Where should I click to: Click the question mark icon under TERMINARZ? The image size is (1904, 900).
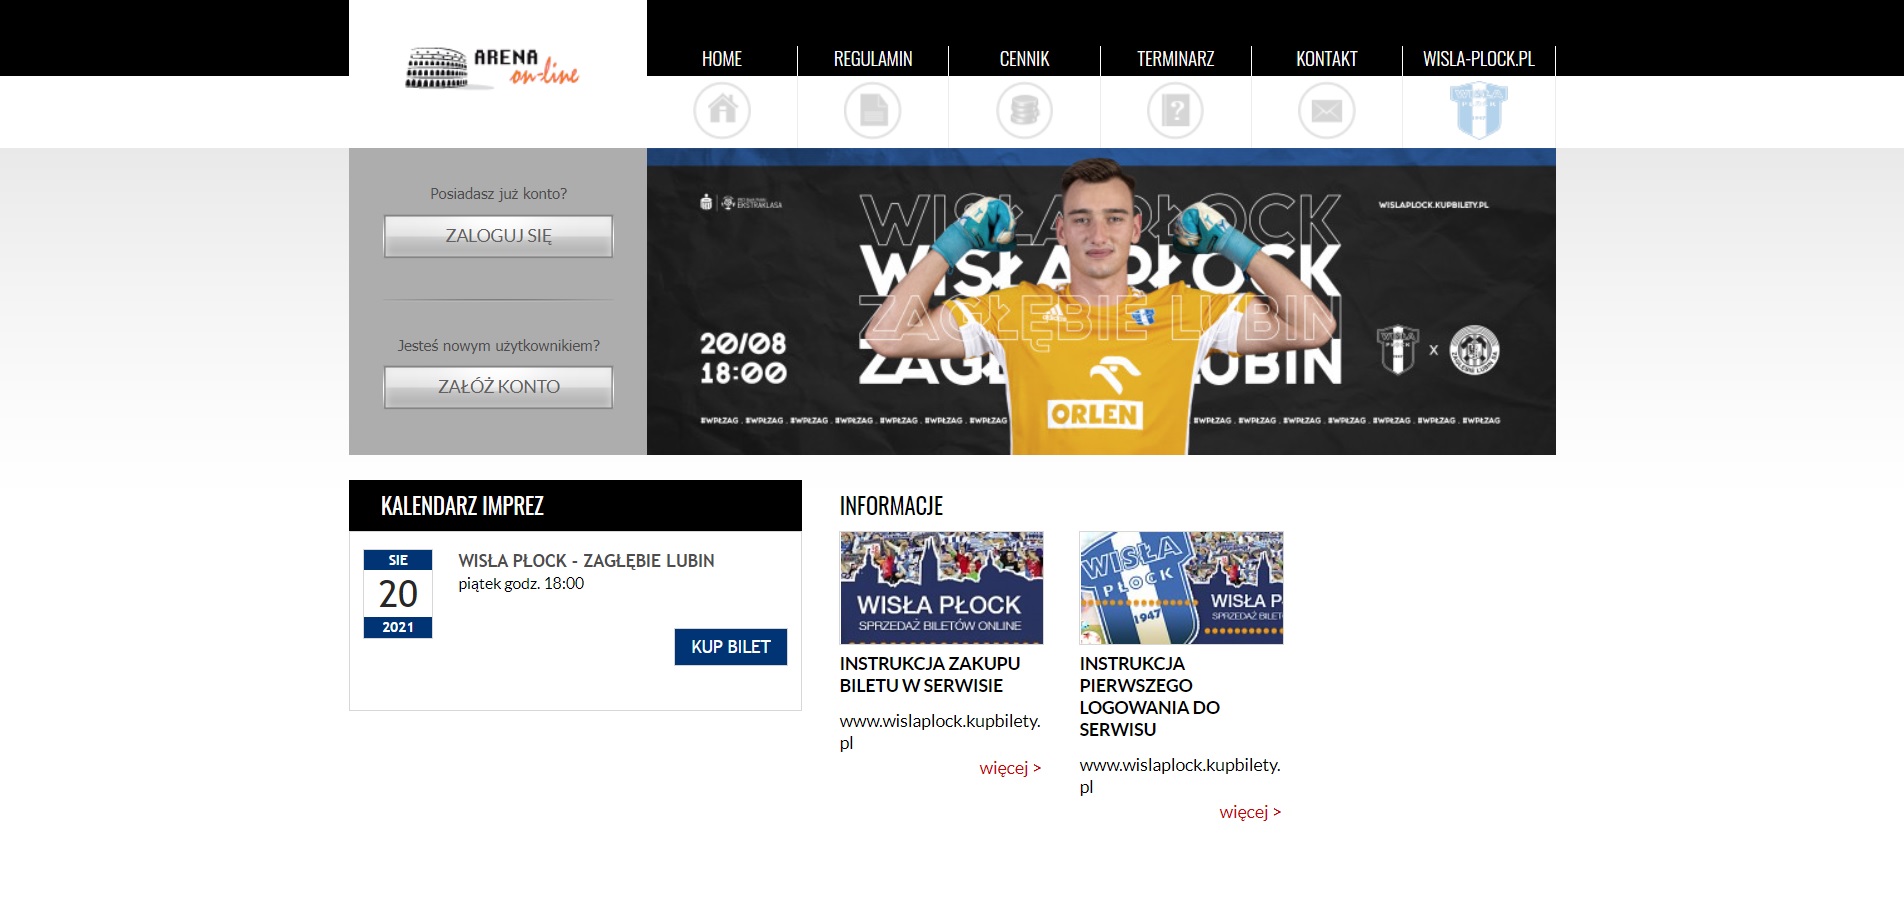click(1176, 110)
